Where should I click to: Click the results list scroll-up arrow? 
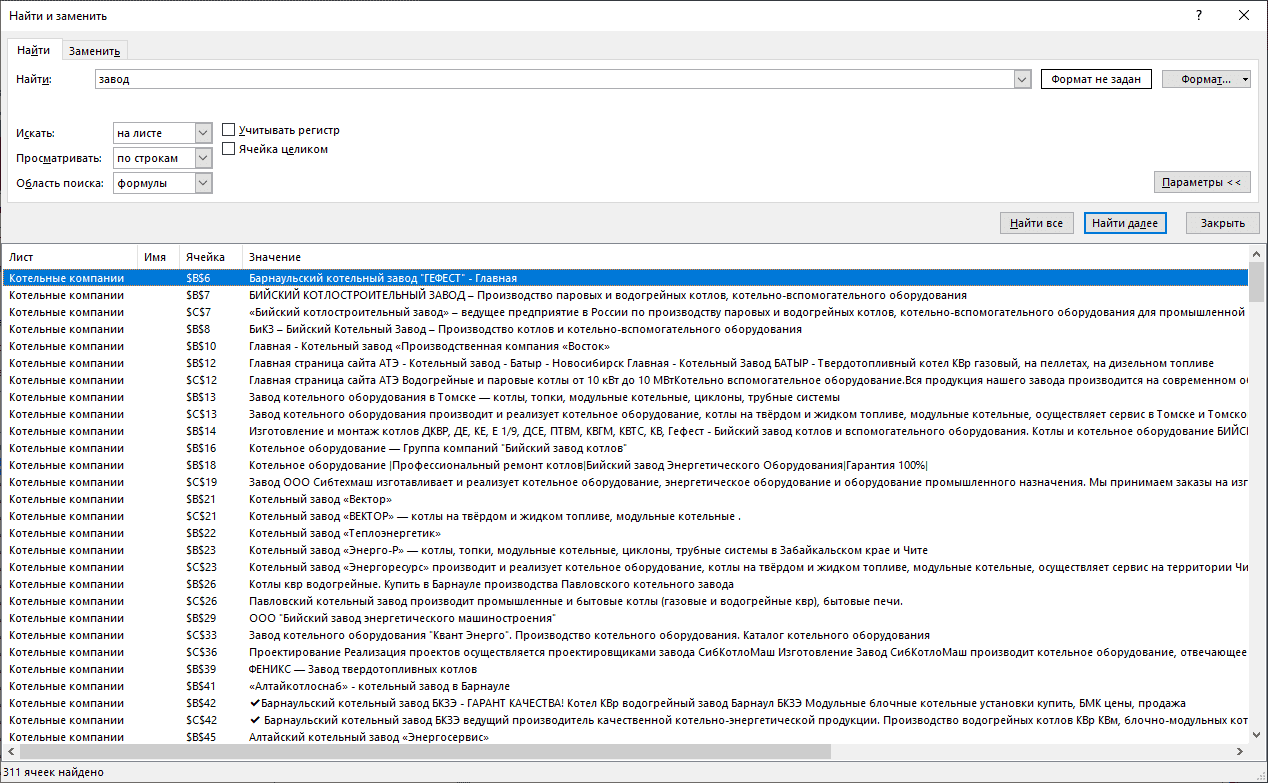(x=1257, y=255)
